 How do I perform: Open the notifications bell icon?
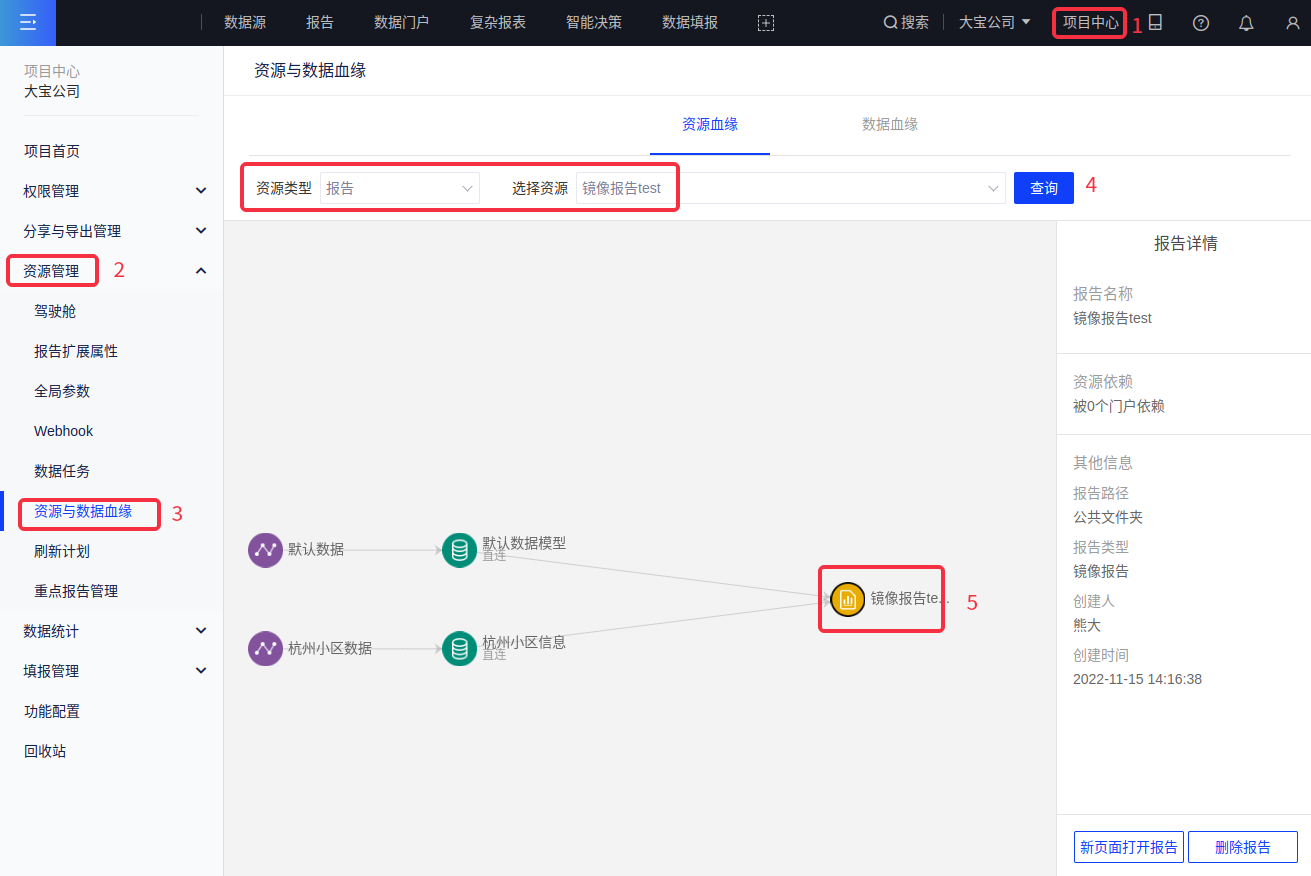point(1246,23)
